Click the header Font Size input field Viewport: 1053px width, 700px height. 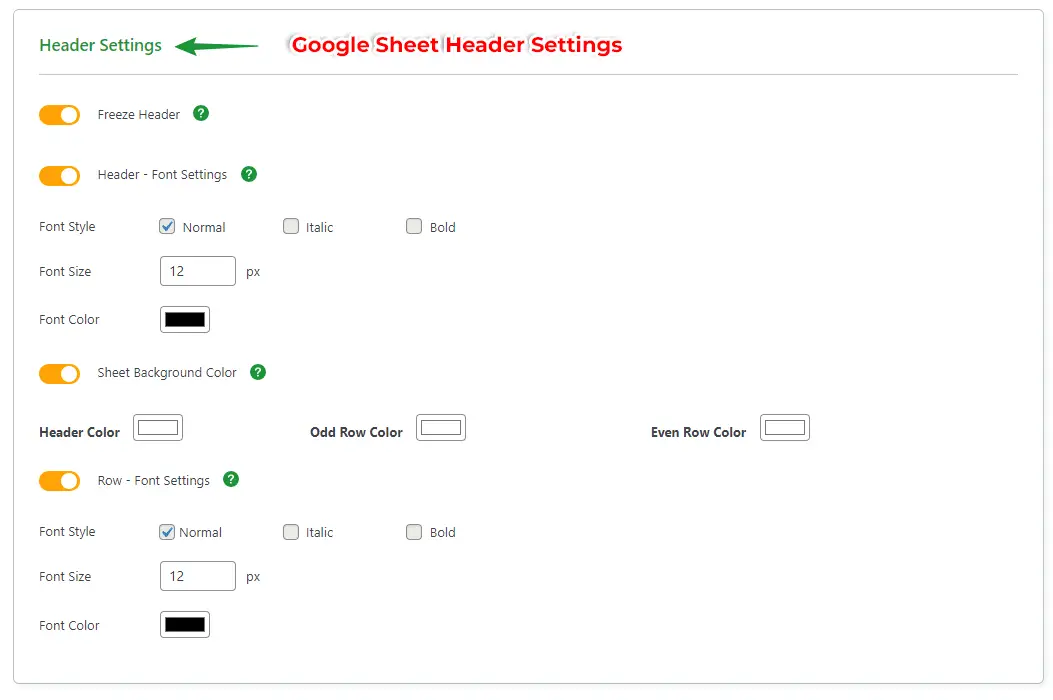pyautogui.click(x=197, y=271)
